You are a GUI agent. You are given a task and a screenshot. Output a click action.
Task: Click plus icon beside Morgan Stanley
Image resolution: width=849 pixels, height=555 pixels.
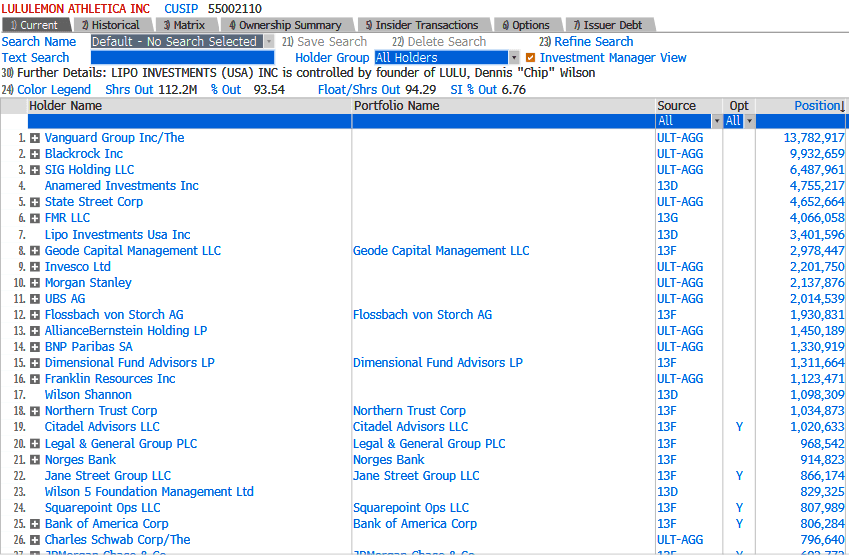(x=35, y=283)
